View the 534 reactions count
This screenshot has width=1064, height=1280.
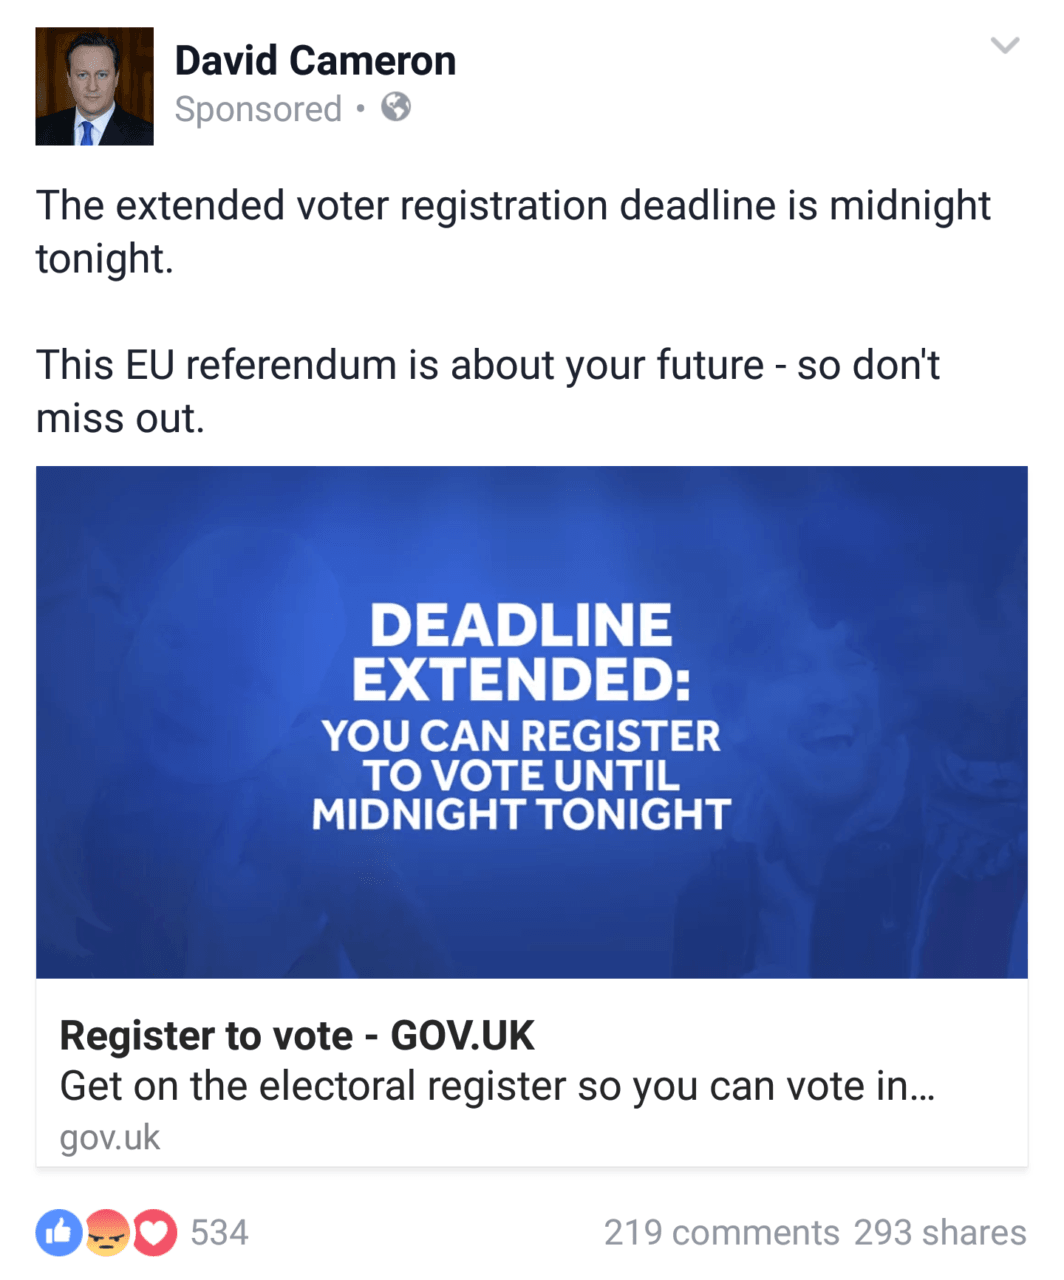(x=219, y=1232)
